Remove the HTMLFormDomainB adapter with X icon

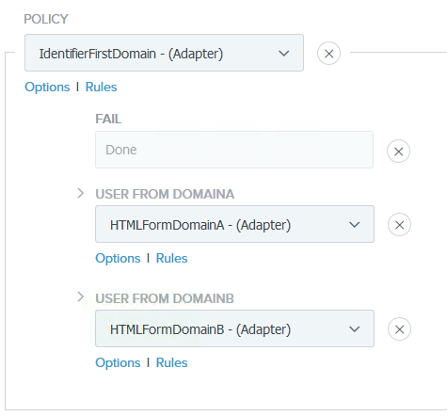(x=399, y=329)
